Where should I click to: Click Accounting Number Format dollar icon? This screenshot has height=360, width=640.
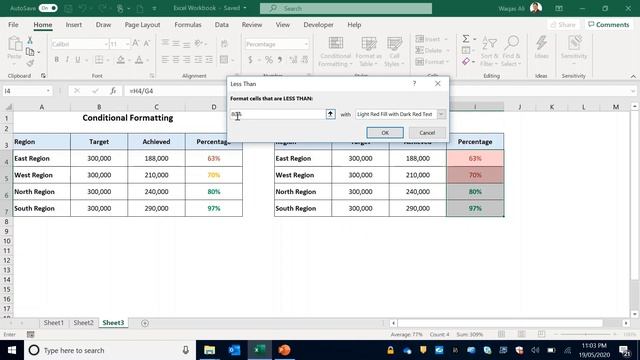coord(250,60)
